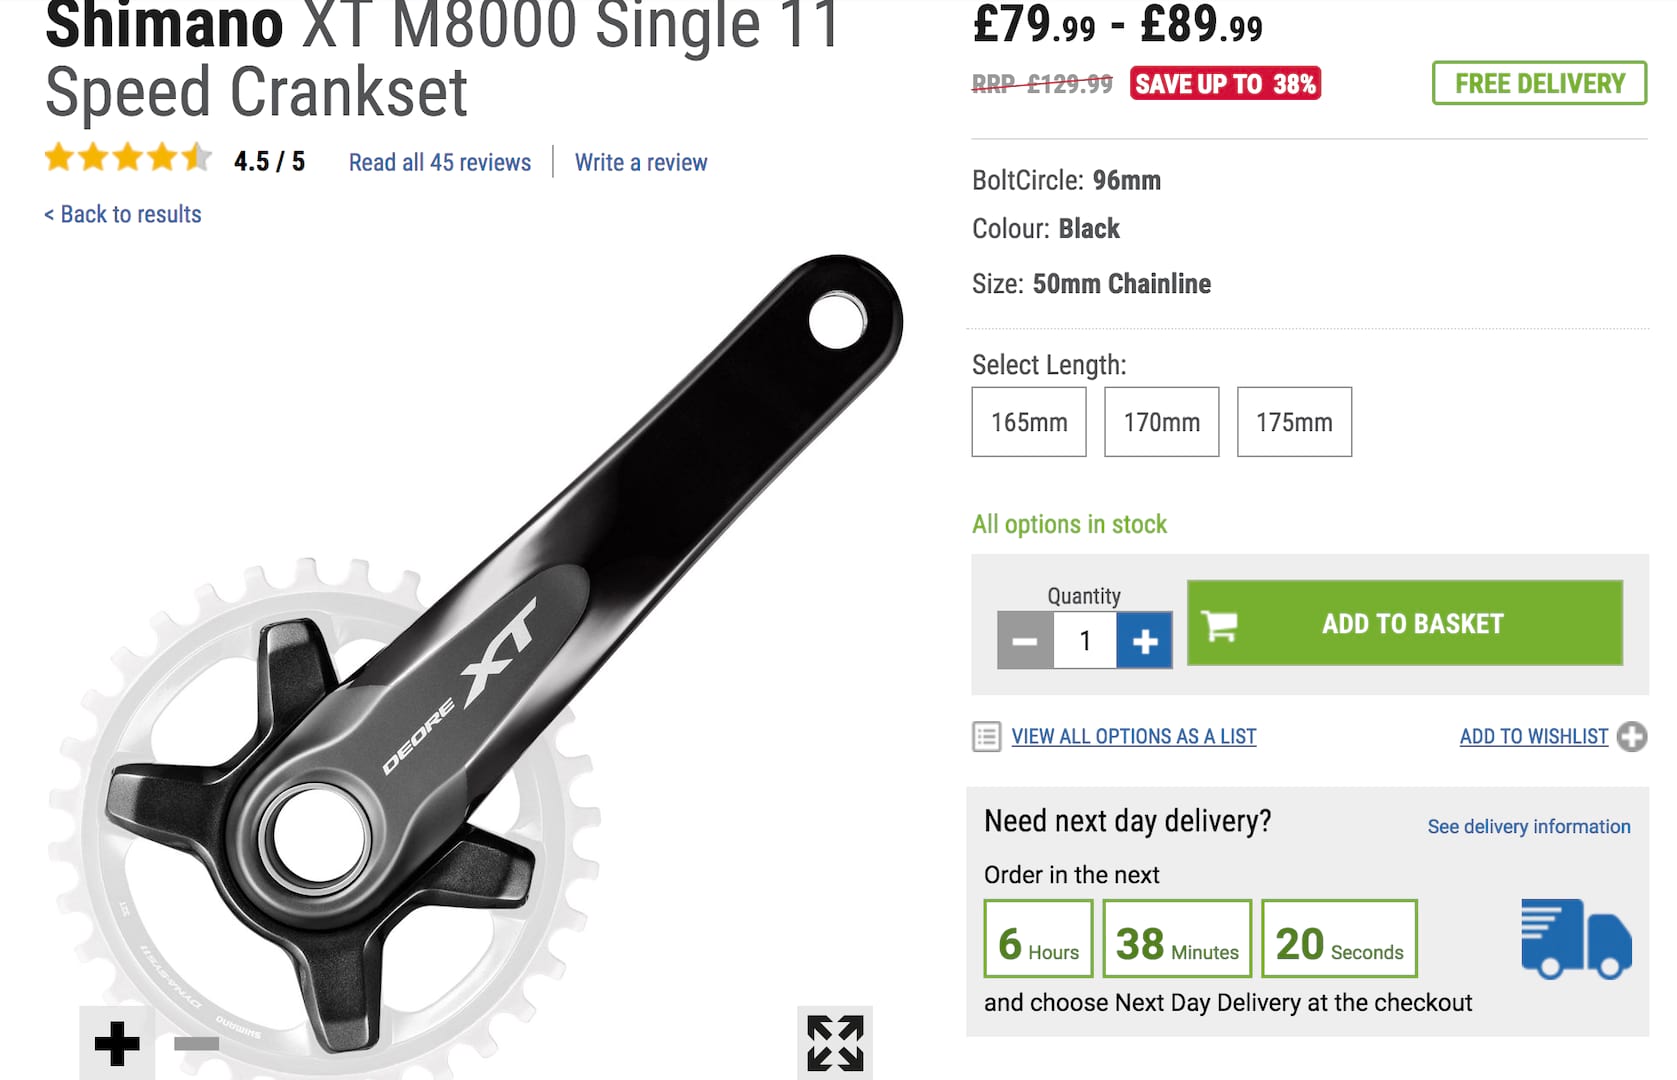
Task: Click the list icon beside view all options
Action: click(x=987, y=737)
